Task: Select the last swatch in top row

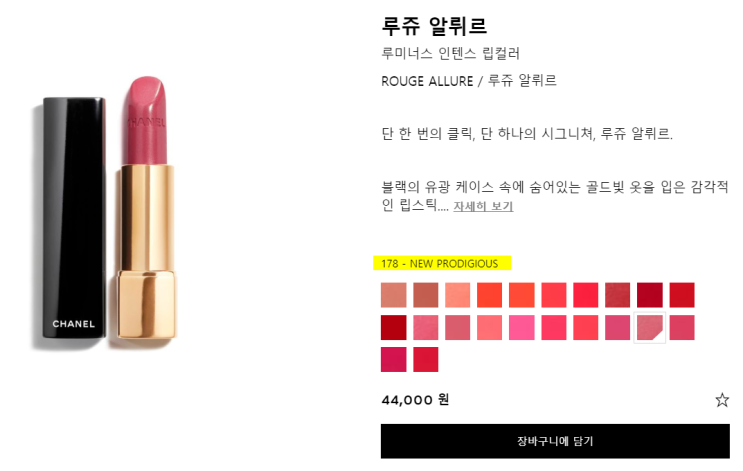Action: tap(682, 295)
